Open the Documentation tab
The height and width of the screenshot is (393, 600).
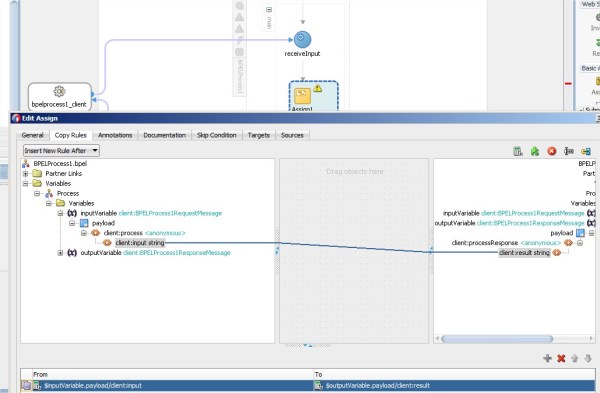(x=165, y=135)
